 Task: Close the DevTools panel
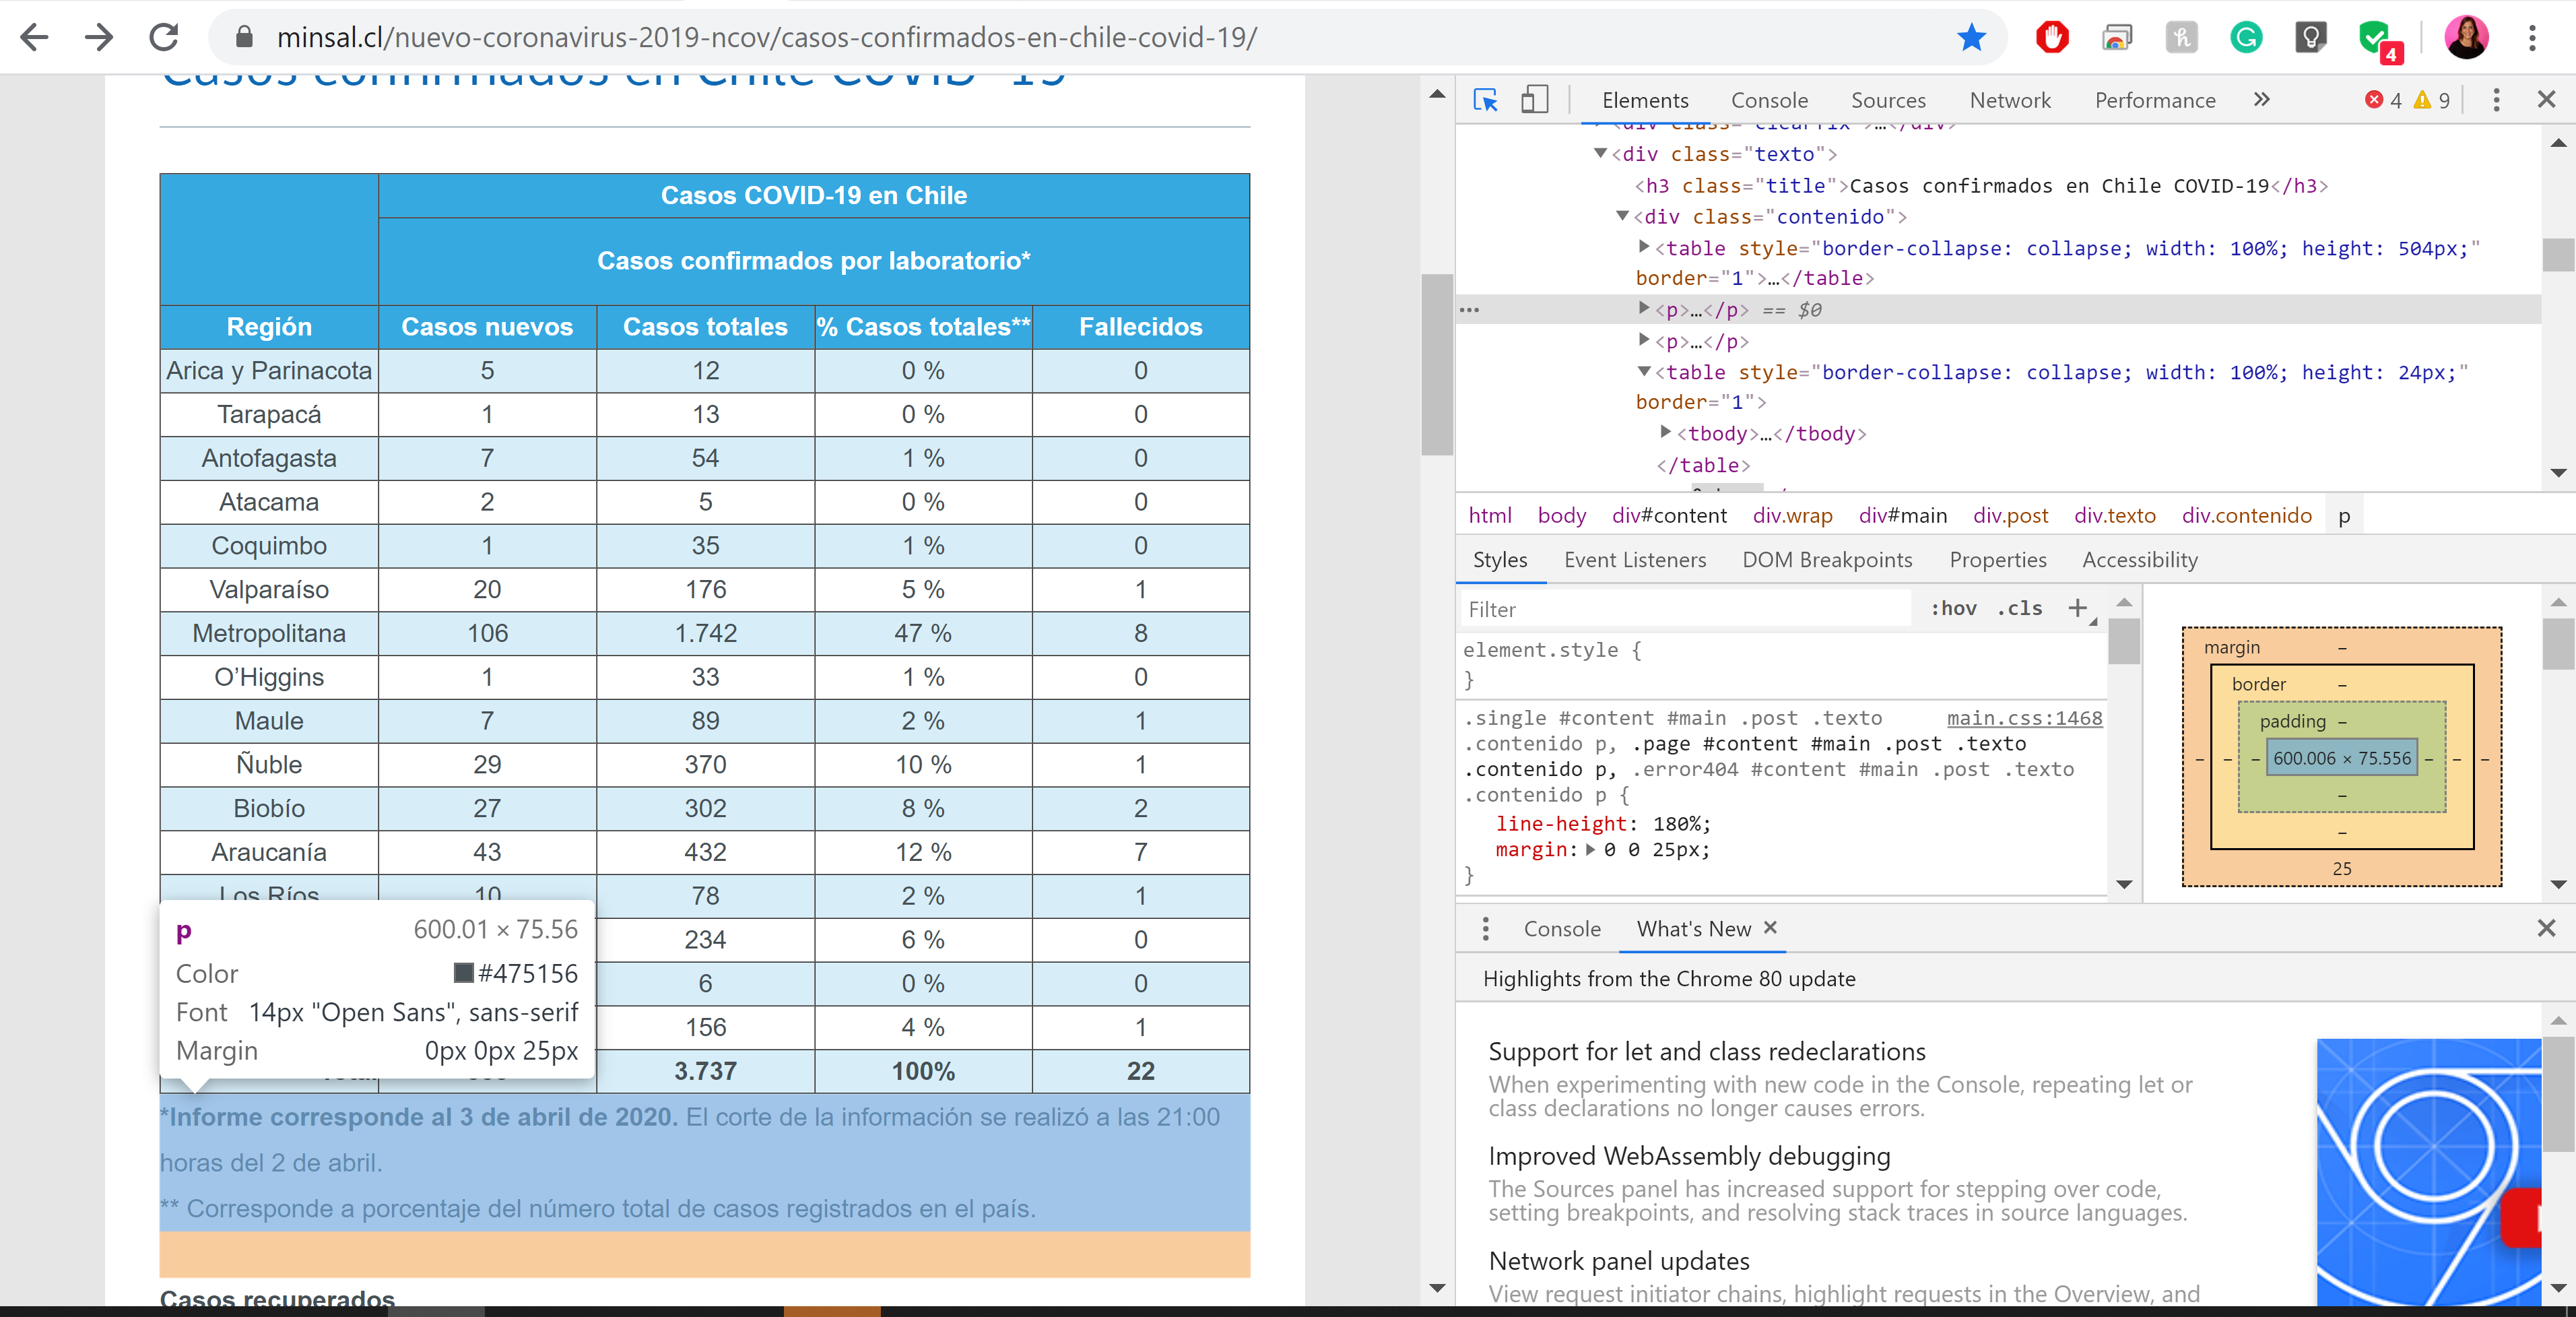pyautogui.click(x=2546, y=100)
